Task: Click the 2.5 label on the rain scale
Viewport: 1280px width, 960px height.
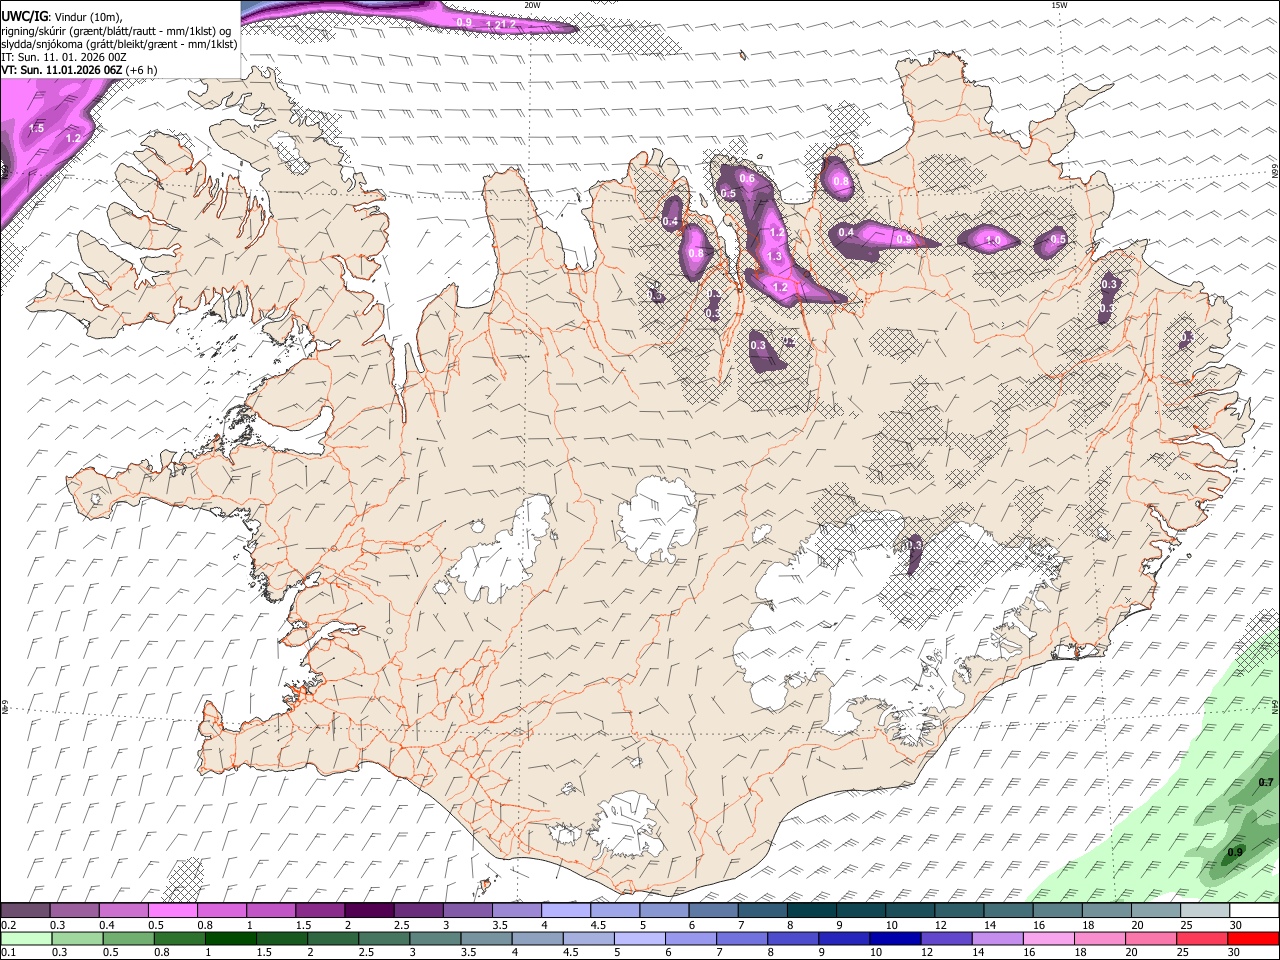Action: 364,952
